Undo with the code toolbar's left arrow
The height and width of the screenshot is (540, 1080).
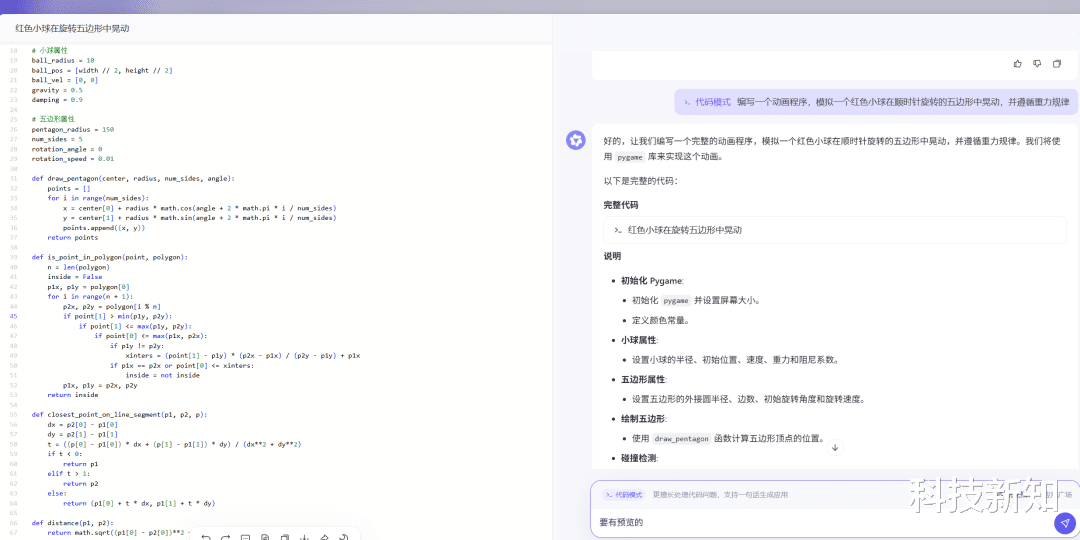[206, 537]
